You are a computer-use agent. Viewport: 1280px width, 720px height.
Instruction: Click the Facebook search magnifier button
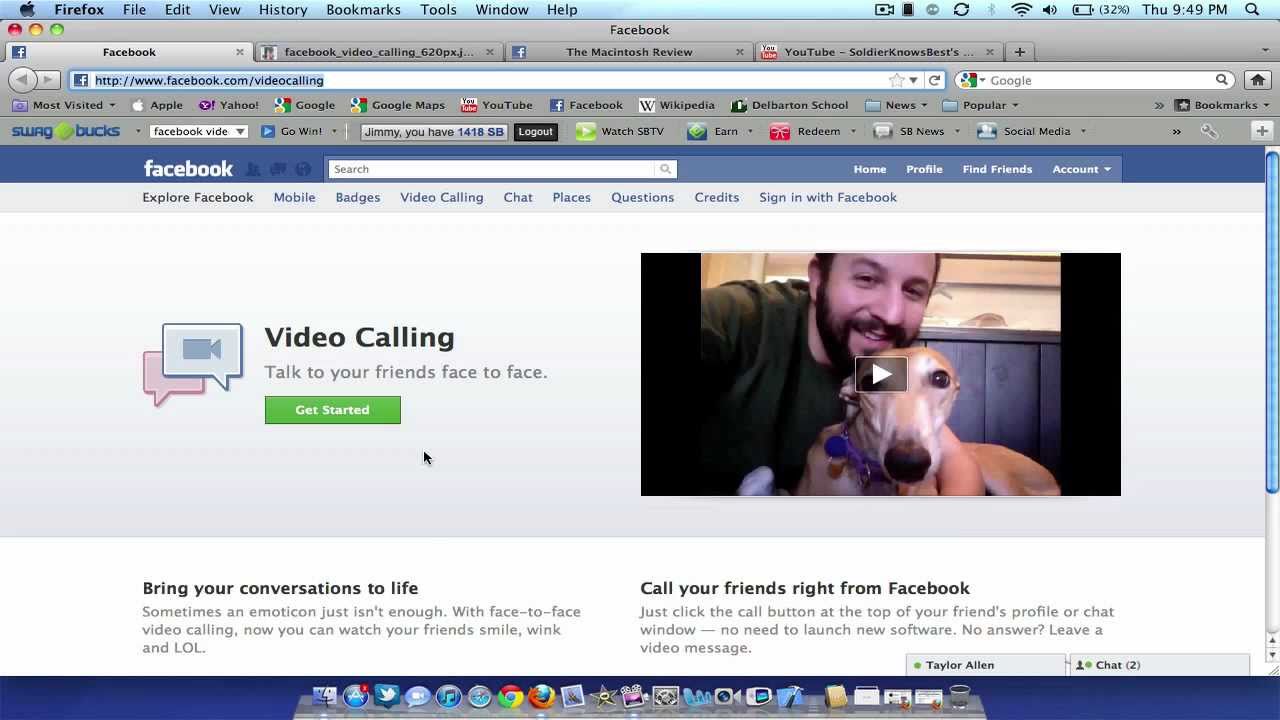(x=665, y=169)
